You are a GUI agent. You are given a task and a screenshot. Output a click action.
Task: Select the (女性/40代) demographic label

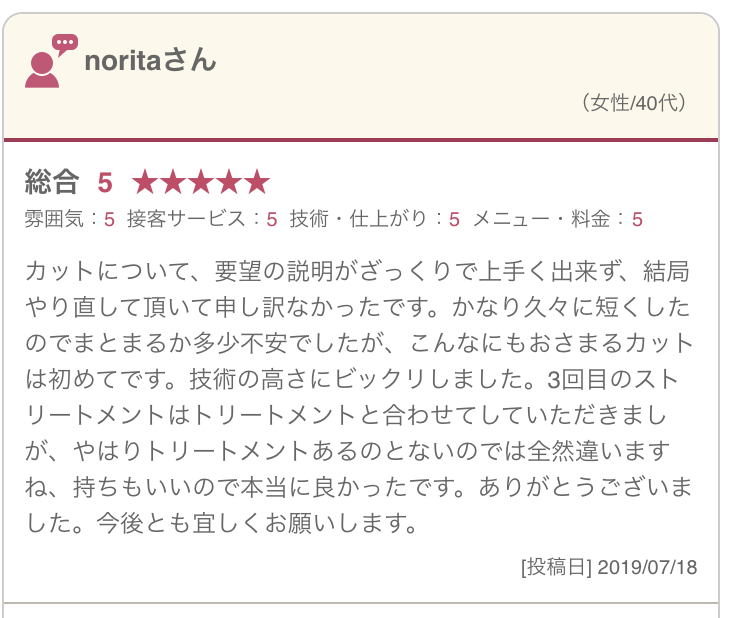(634, 103)
